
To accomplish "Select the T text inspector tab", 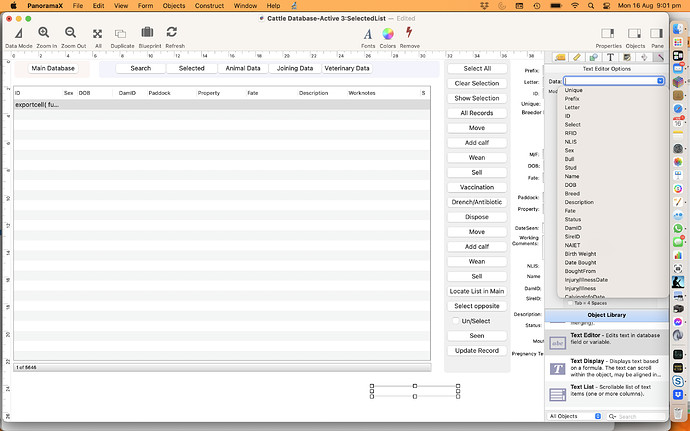I will point(610,57).
